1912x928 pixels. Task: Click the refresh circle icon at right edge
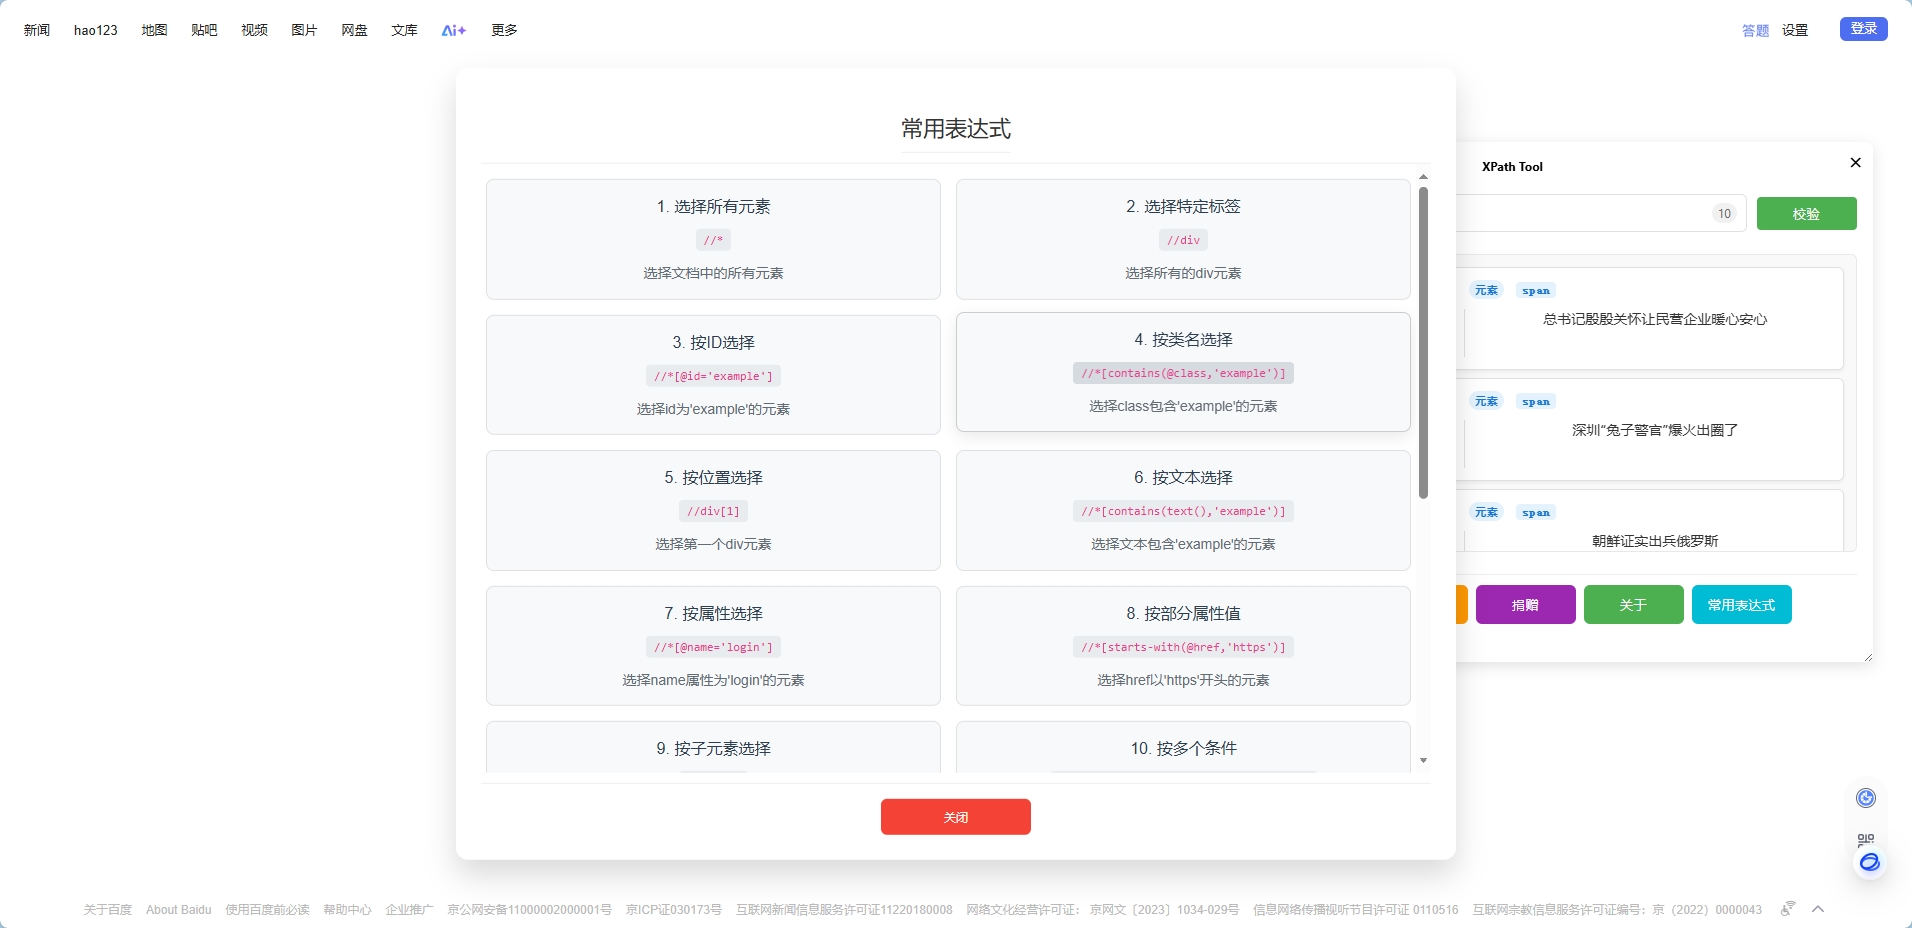tap(1866, 798)
